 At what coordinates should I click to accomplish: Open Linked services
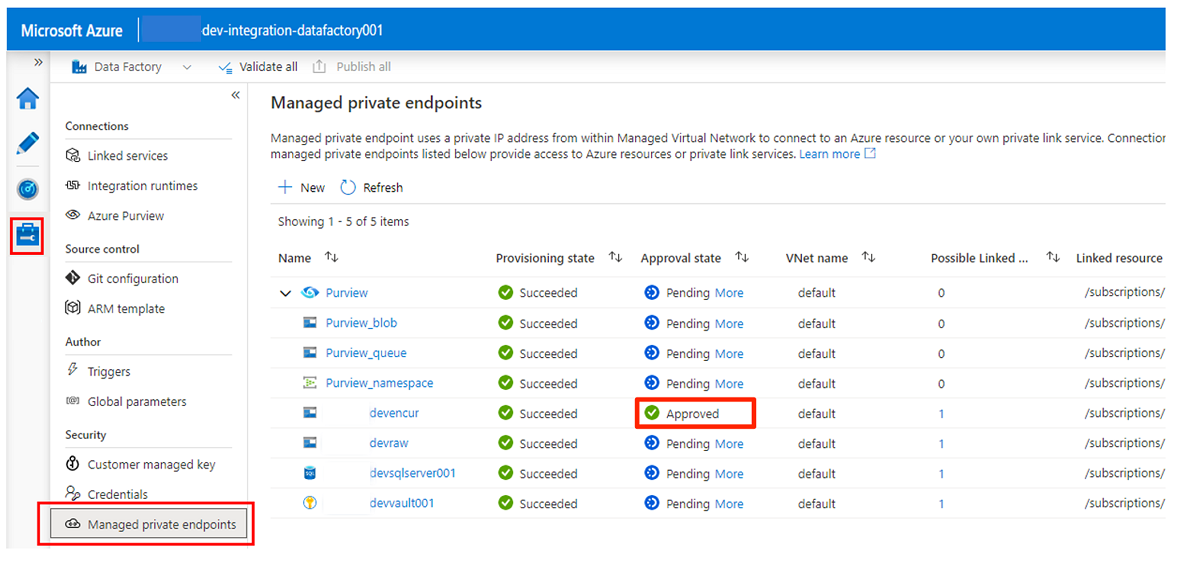[127, 156]
